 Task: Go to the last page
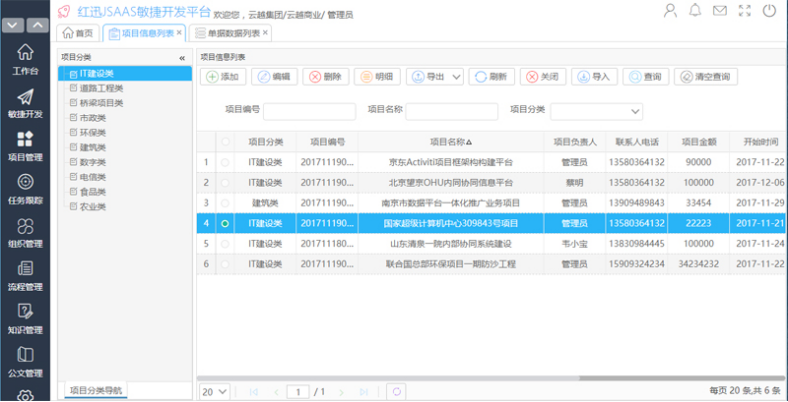364,392
